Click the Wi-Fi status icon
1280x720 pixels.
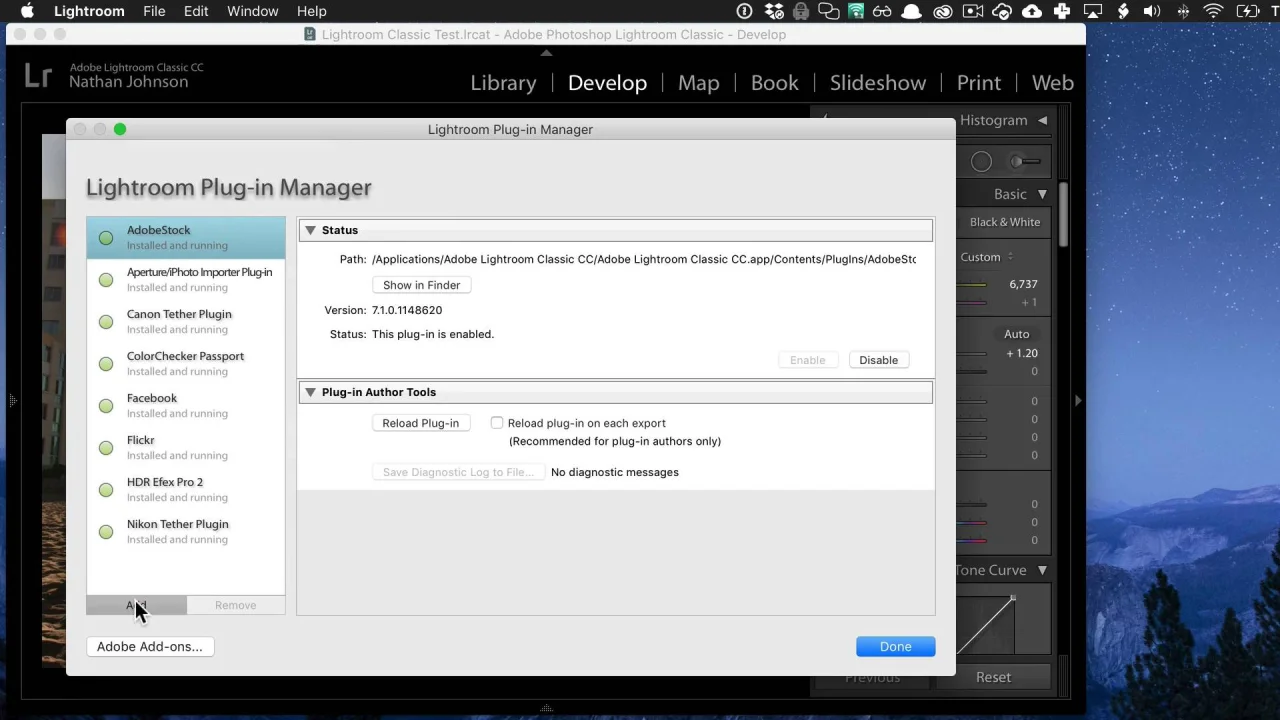coord(1213,11)
